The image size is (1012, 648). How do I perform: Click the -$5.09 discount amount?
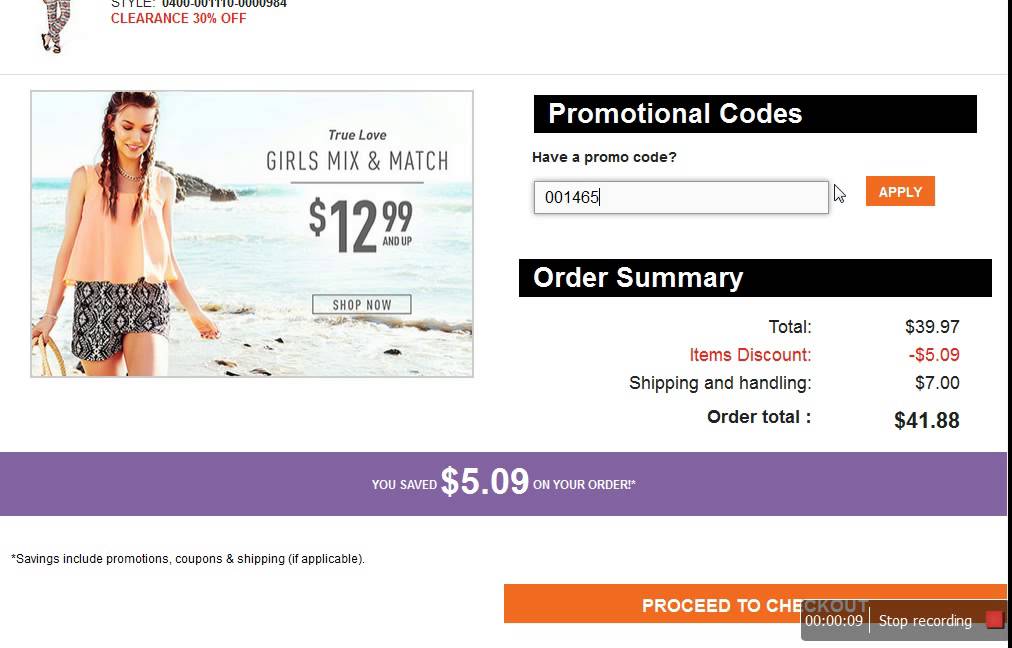pyautogui.click(x=934, y=355)
